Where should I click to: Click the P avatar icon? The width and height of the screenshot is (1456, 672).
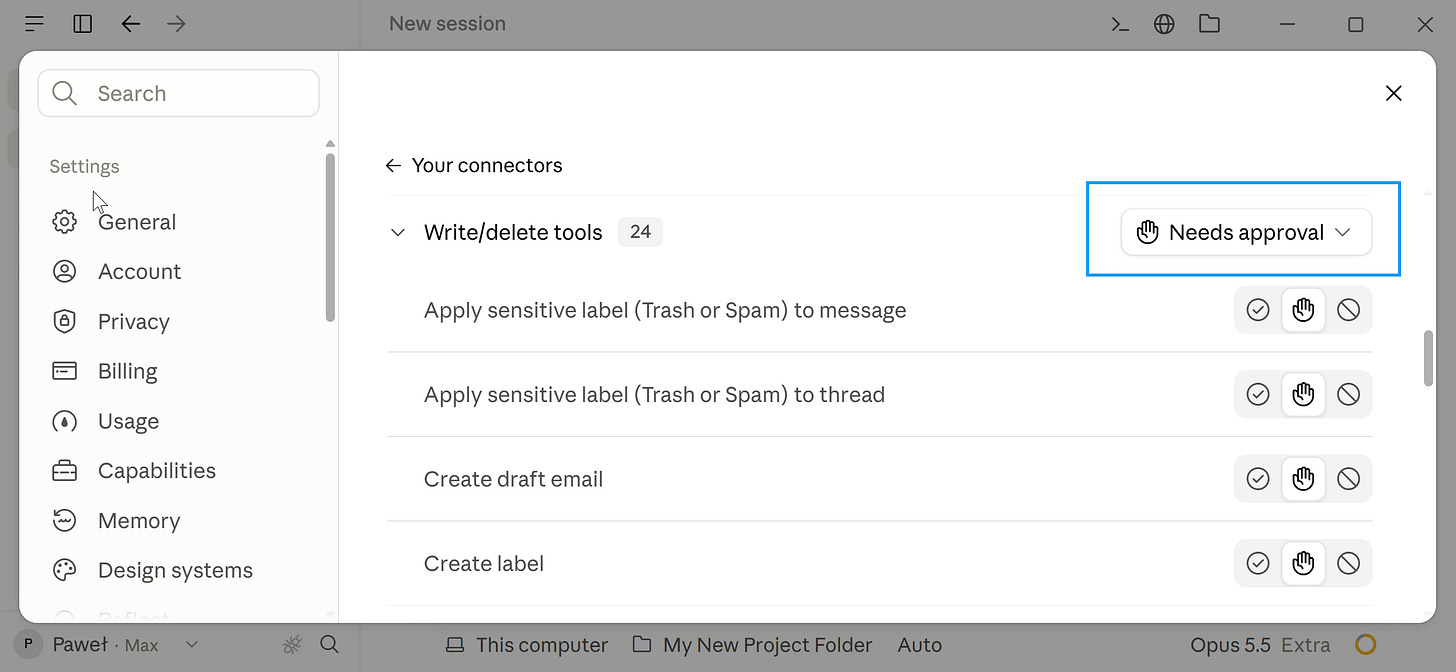coord(29,645)
